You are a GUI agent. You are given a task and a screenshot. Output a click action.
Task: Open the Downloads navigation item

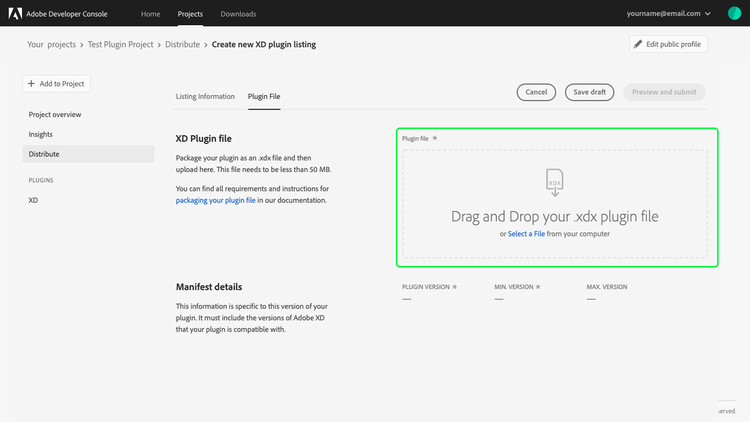click(x=238, y=14)
